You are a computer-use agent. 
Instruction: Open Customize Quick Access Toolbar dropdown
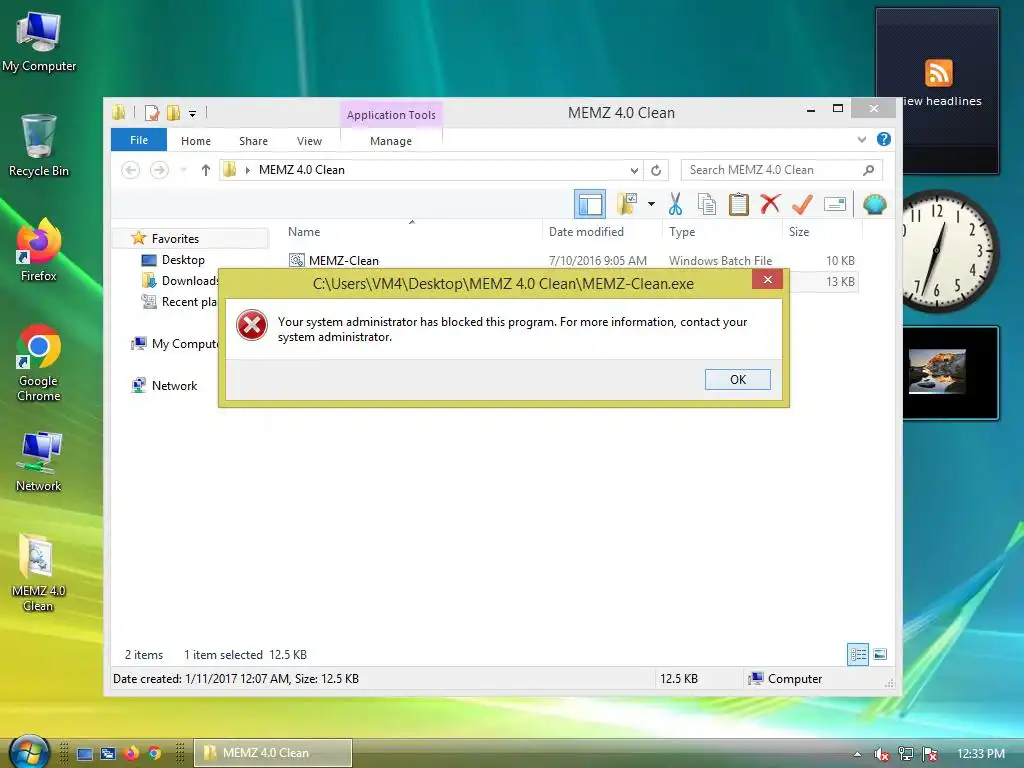pyautogui.click(x=193, y=114)
